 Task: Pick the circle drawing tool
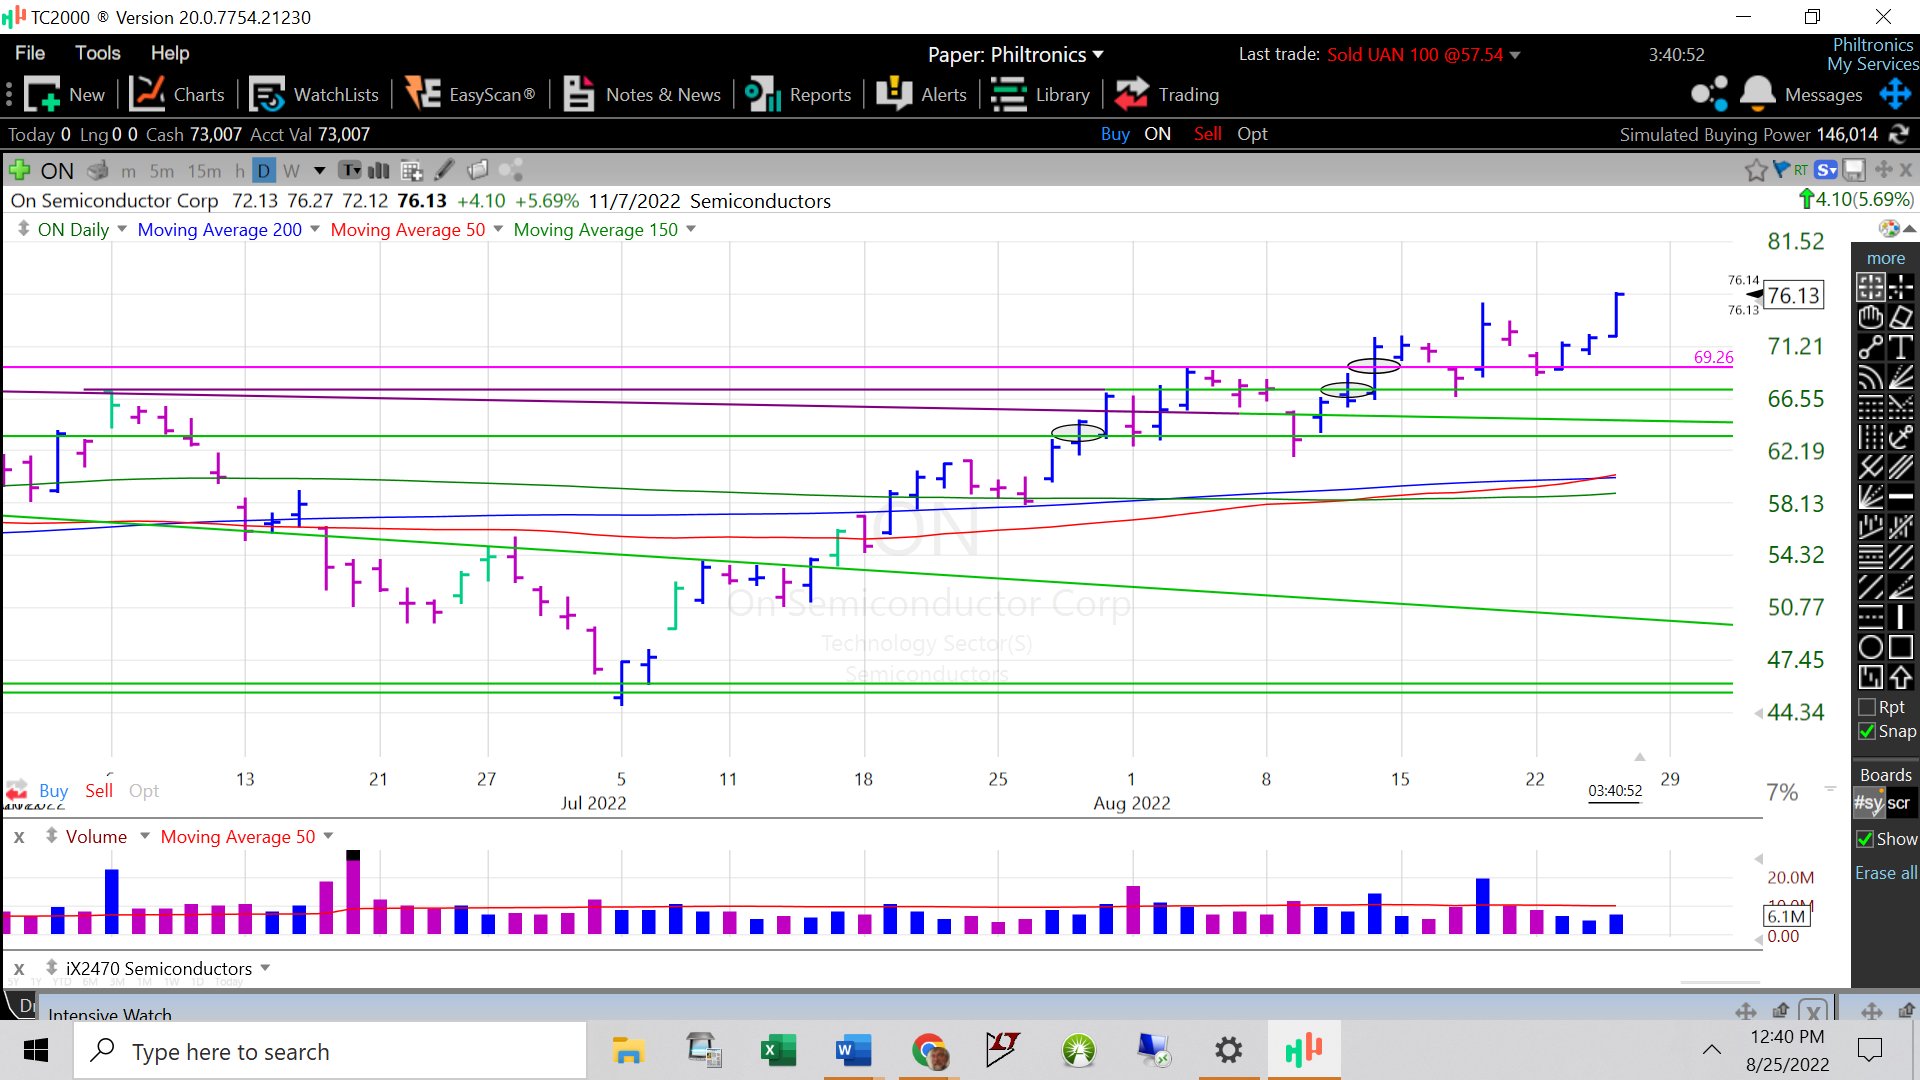[x=1870, y=647]
